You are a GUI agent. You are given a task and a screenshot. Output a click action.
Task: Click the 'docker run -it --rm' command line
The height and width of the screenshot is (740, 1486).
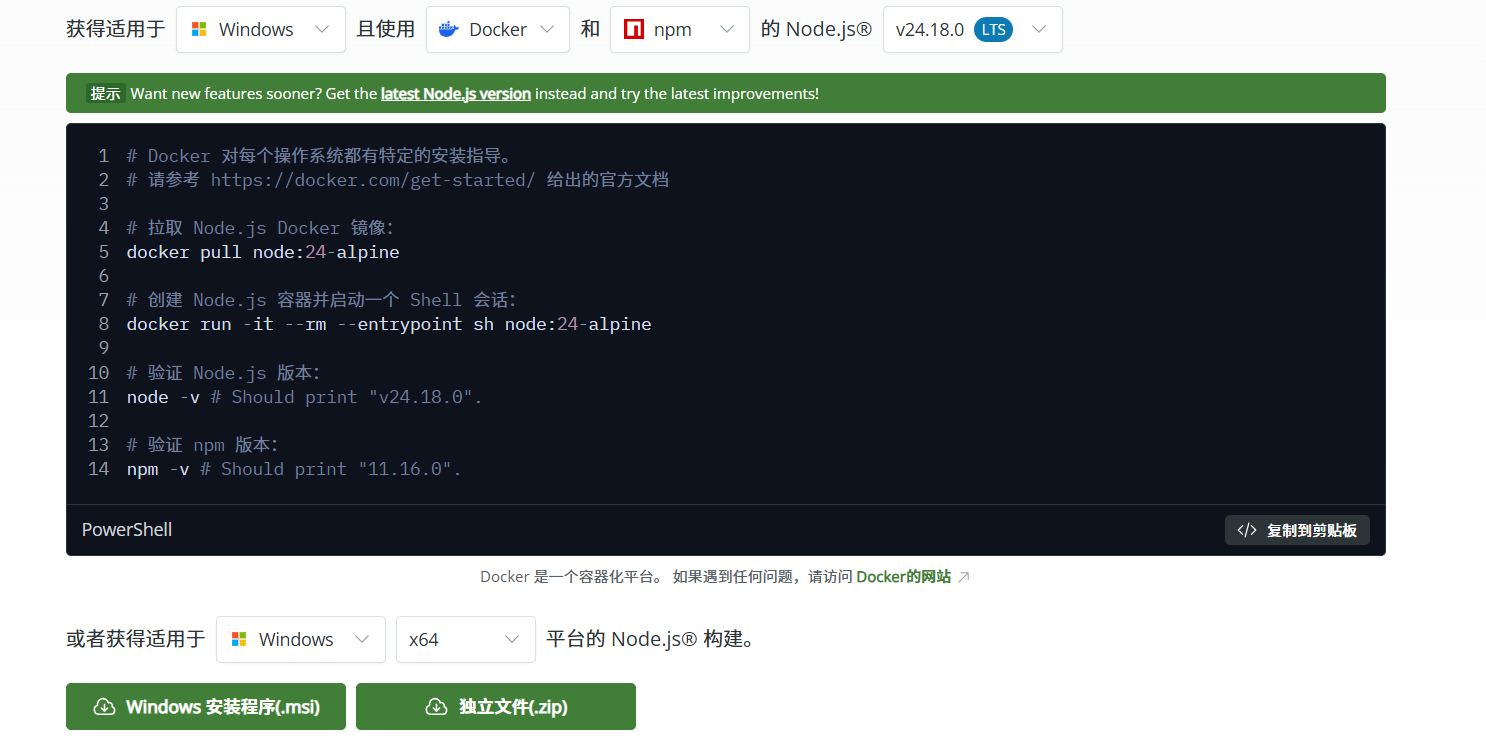tap(389, 324)
